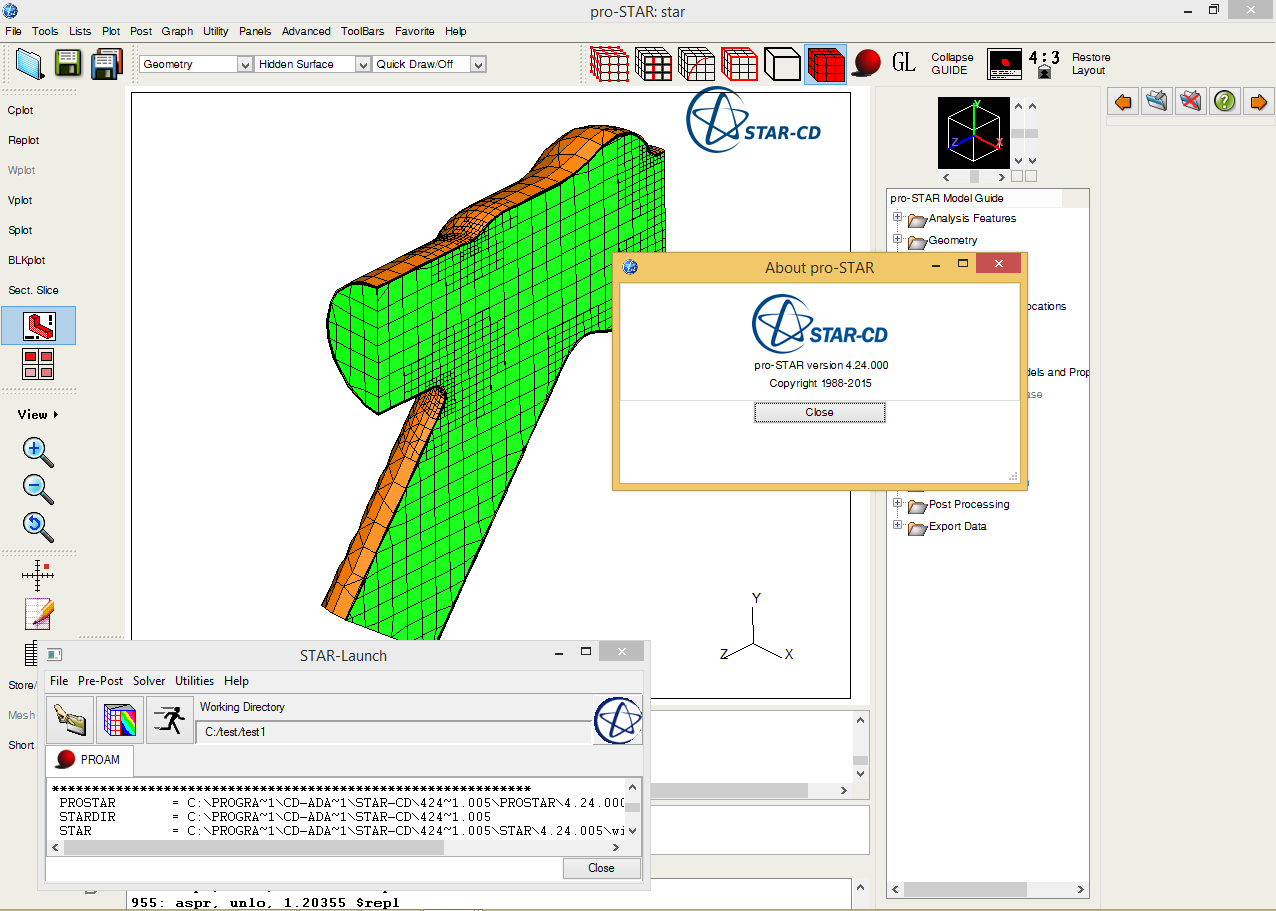1276x911 pixels.
Task: Click the Sect. Slice button
Action: (33, 290)
